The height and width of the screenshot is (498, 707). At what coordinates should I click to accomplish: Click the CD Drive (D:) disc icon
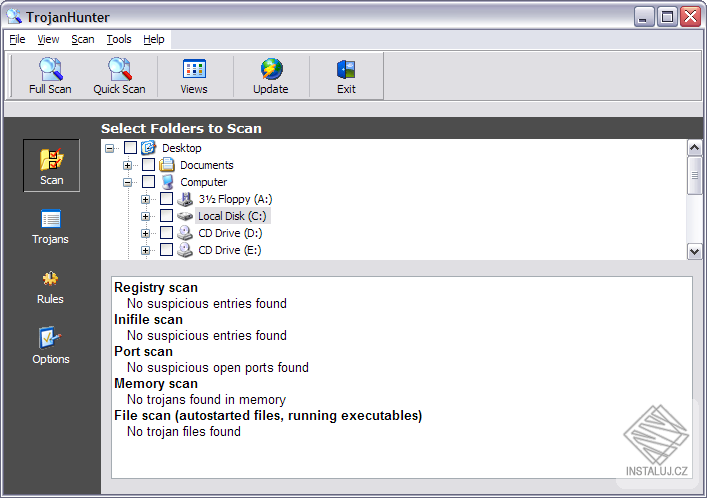(x=185, y=233)
